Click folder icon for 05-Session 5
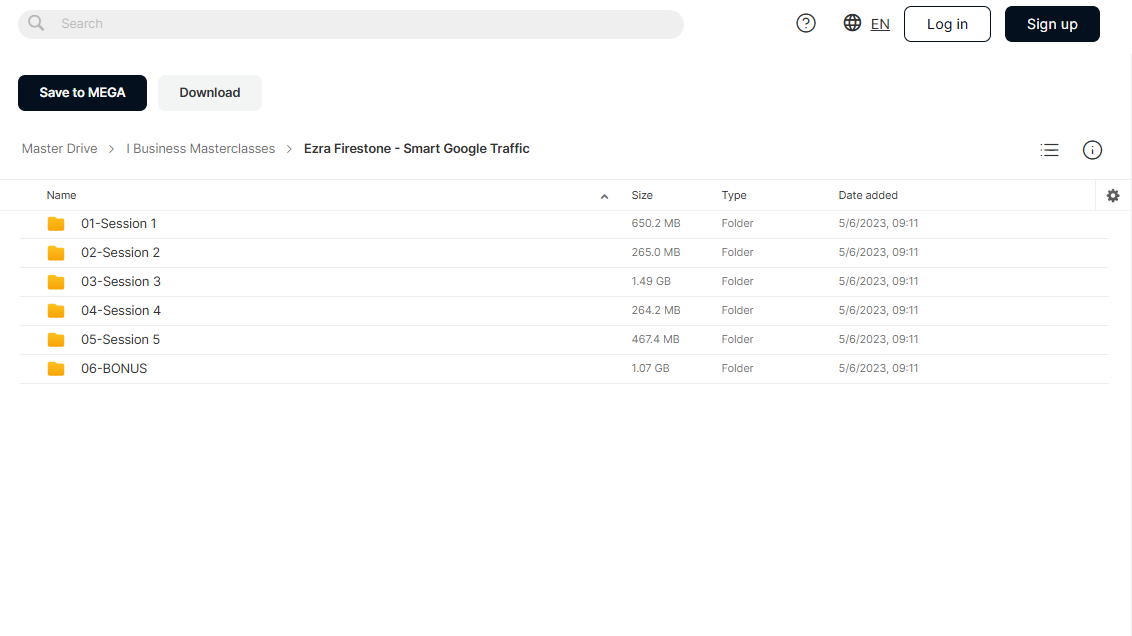 click(x=56, y=339)
